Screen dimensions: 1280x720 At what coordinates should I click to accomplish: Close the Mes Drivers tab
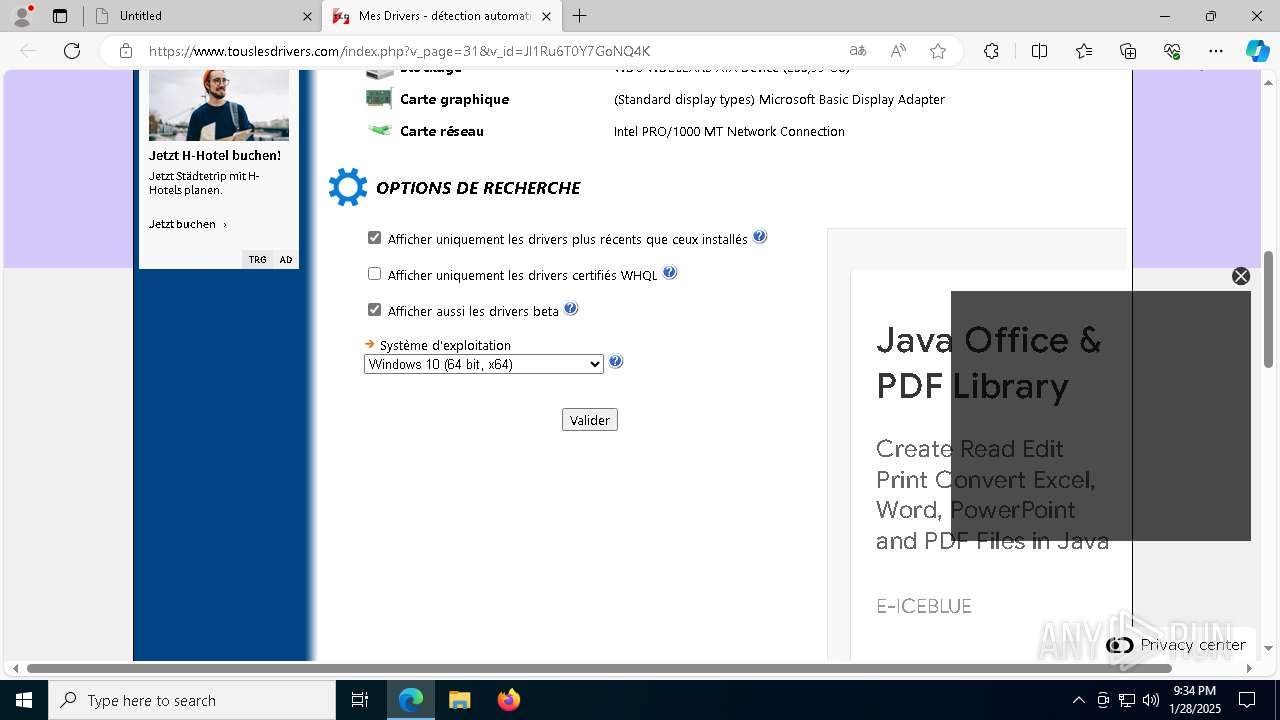pyautogui.click(x=546, y=16)
